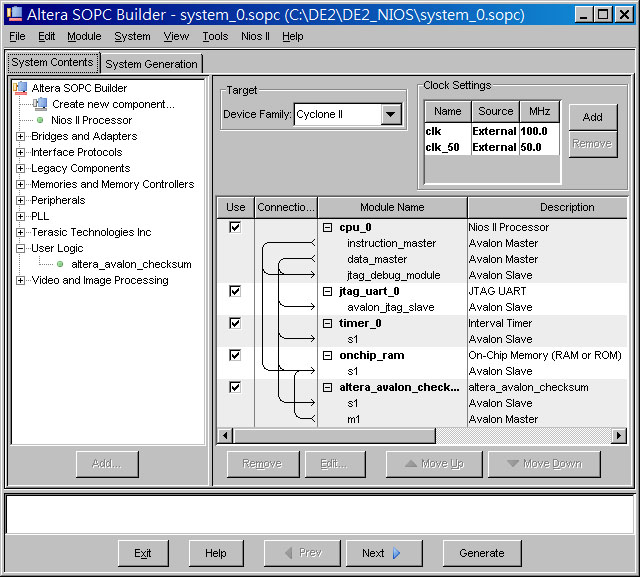Expand Memories and Memory Controllers category
Viewport: 640px width, 577px height.
tap(20, 184)
